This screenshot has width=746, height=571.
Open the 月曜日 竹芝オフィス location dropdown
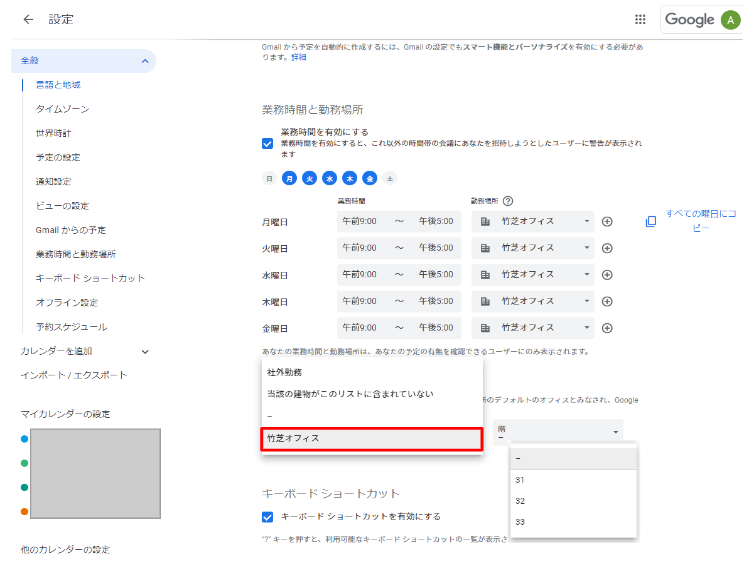pos(533,220)
